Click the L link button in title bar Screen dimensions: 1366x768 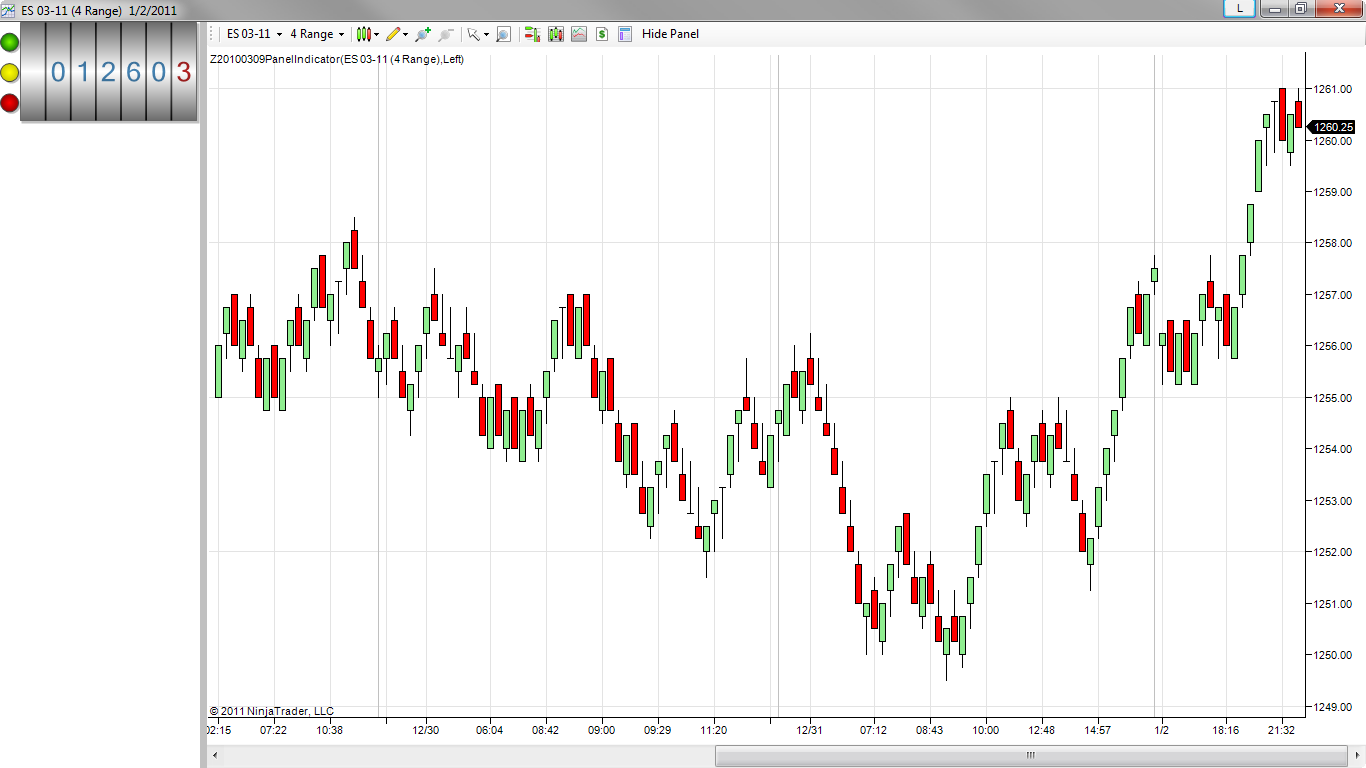tap(1240, 8)
